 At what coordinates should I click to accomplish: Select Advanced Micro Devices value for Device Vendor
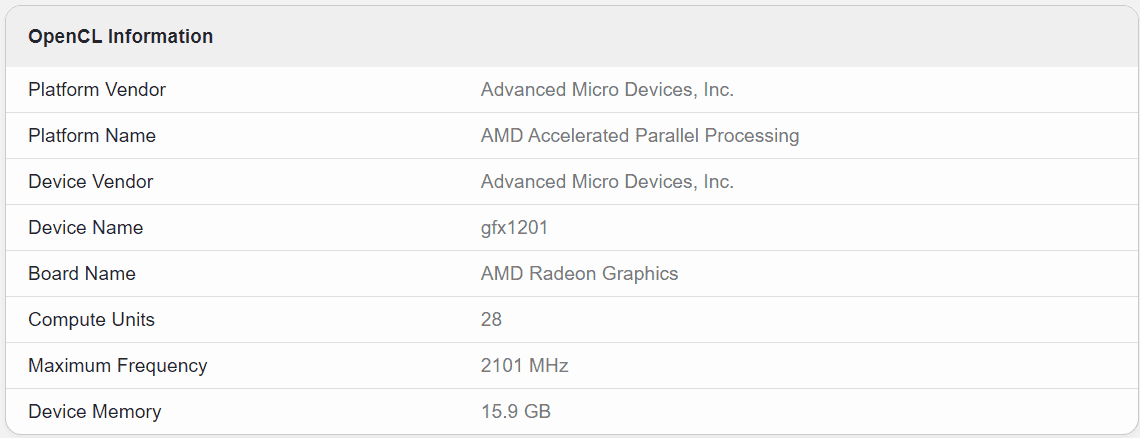[607, 182]
